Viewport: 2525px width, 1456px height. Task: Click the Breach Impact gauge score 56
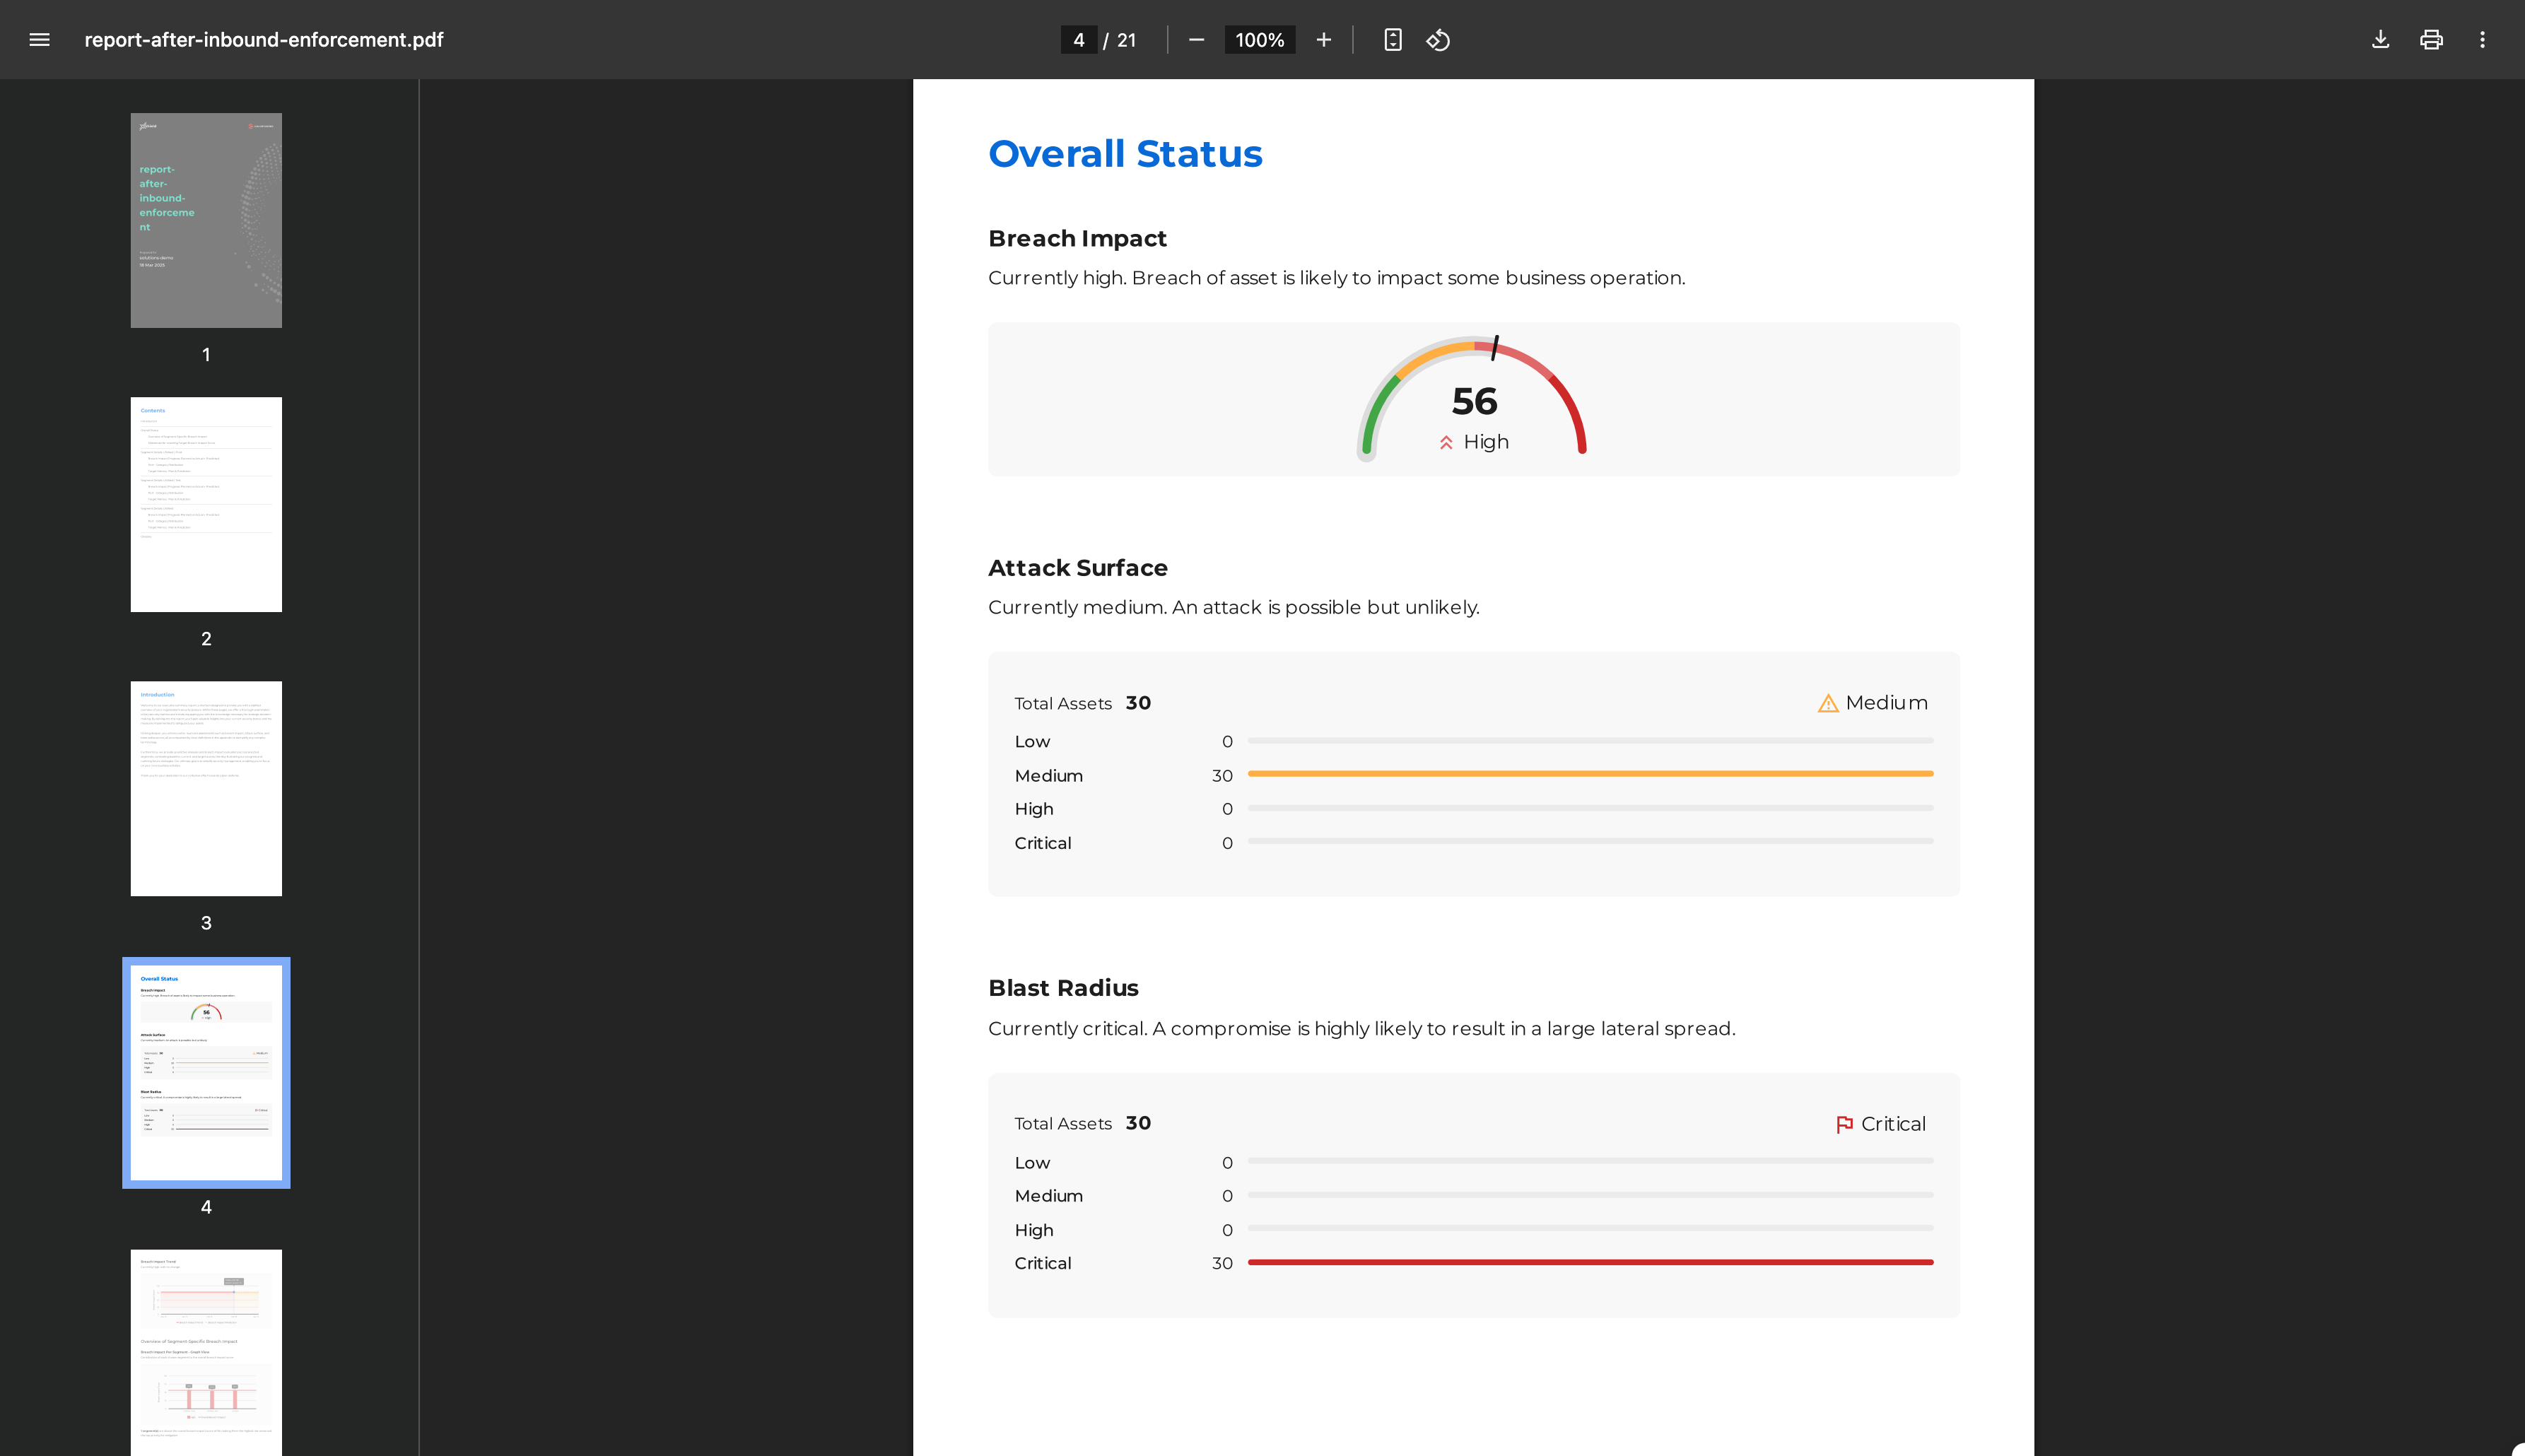[1474, 401]
